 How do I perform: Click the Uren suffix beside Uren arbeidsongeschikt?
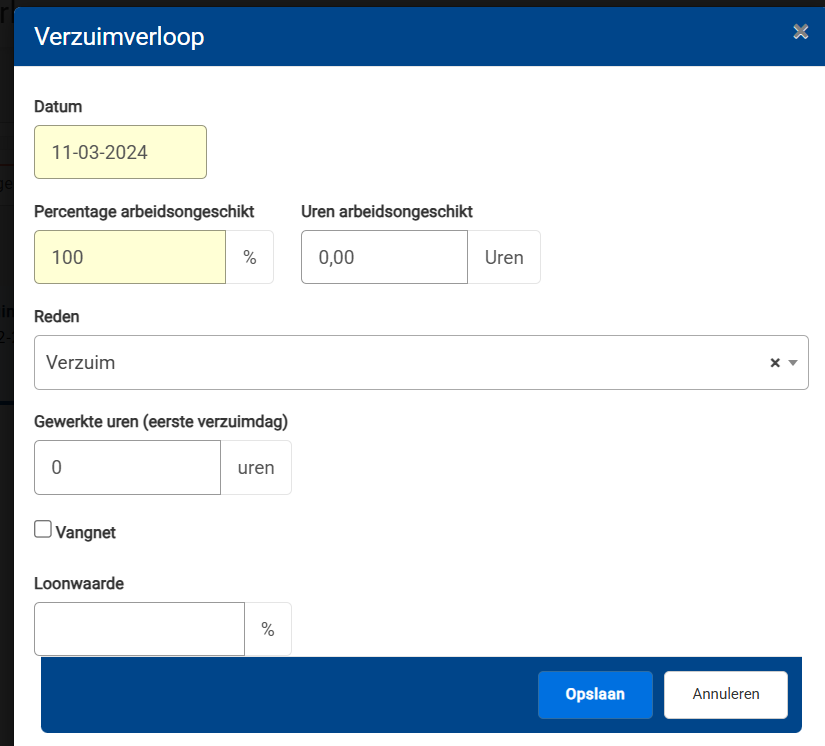[504, 257]
